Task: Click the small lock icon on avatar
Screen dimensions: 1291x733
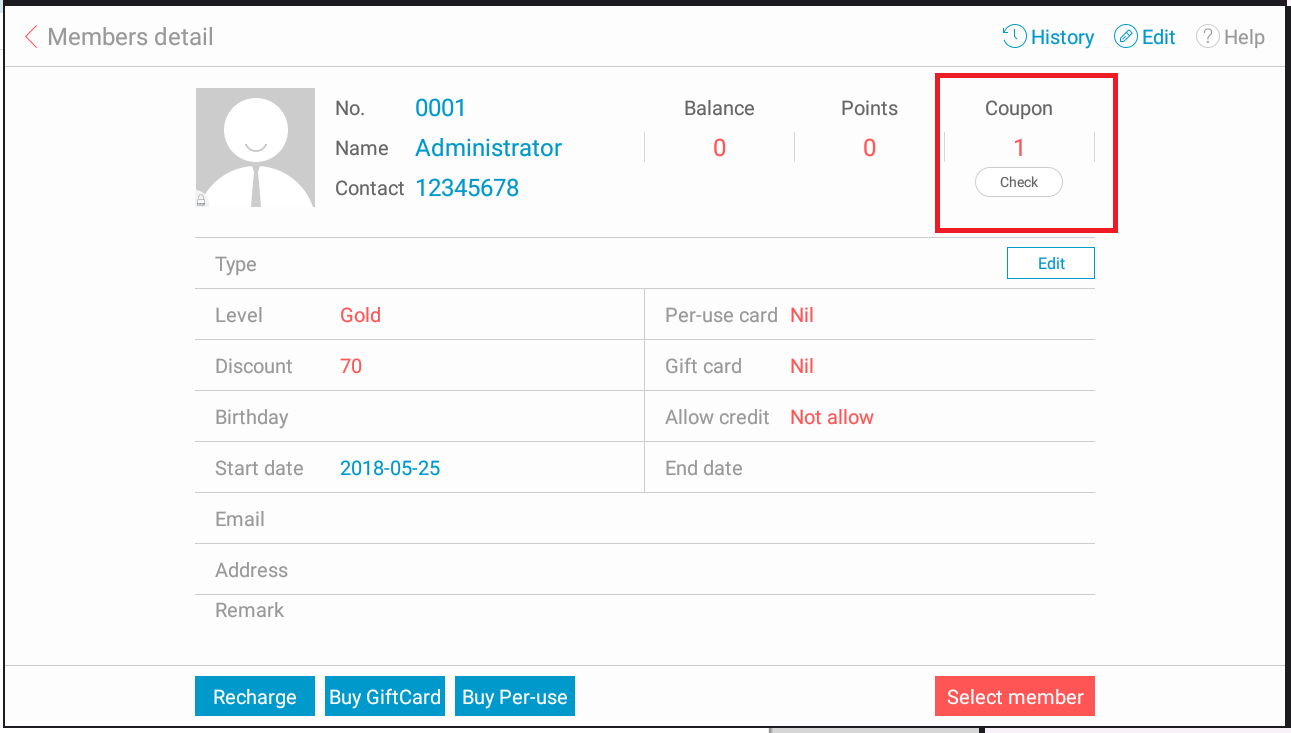Action: pyautogui.click(x=201, y=200)
